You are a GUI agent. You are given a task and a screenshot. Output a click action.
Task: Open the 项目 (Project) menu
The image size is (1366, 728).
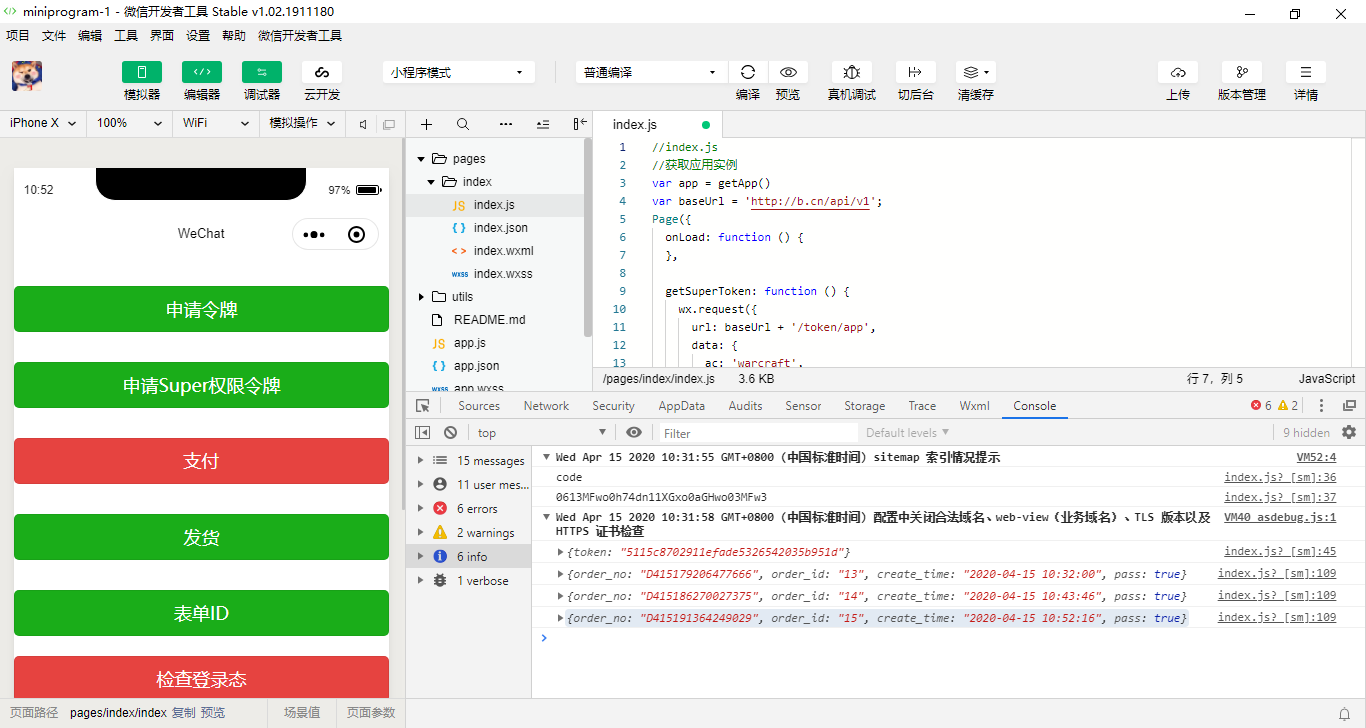18,35
